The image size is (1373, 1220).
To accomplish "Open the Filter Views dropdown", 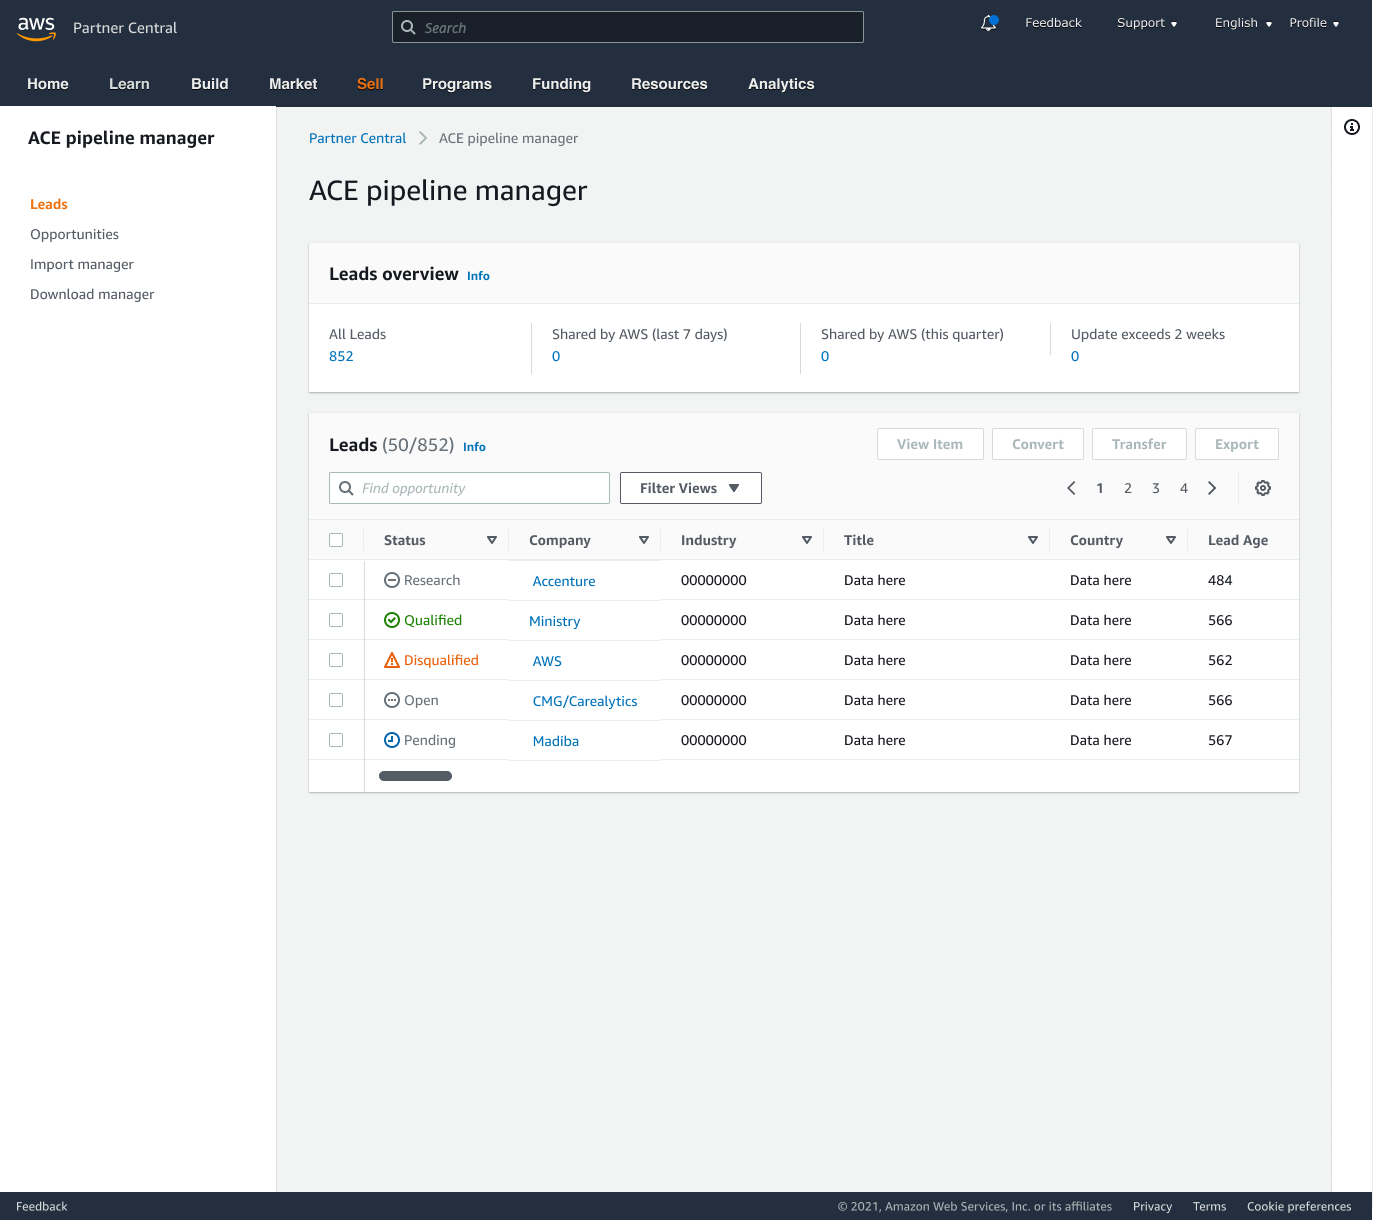I will coord(691,488).
